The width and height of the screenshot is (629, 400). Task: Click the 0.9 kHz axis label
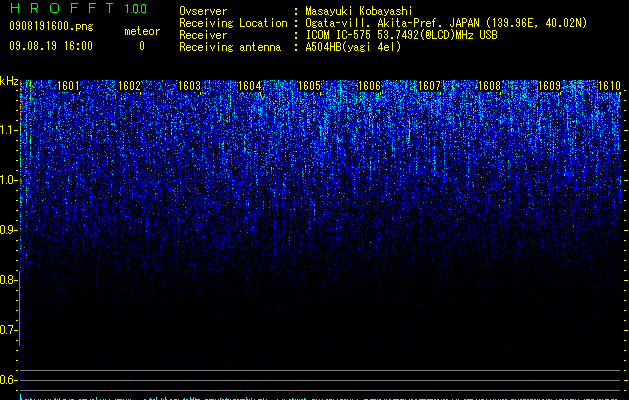coord(8,230)
